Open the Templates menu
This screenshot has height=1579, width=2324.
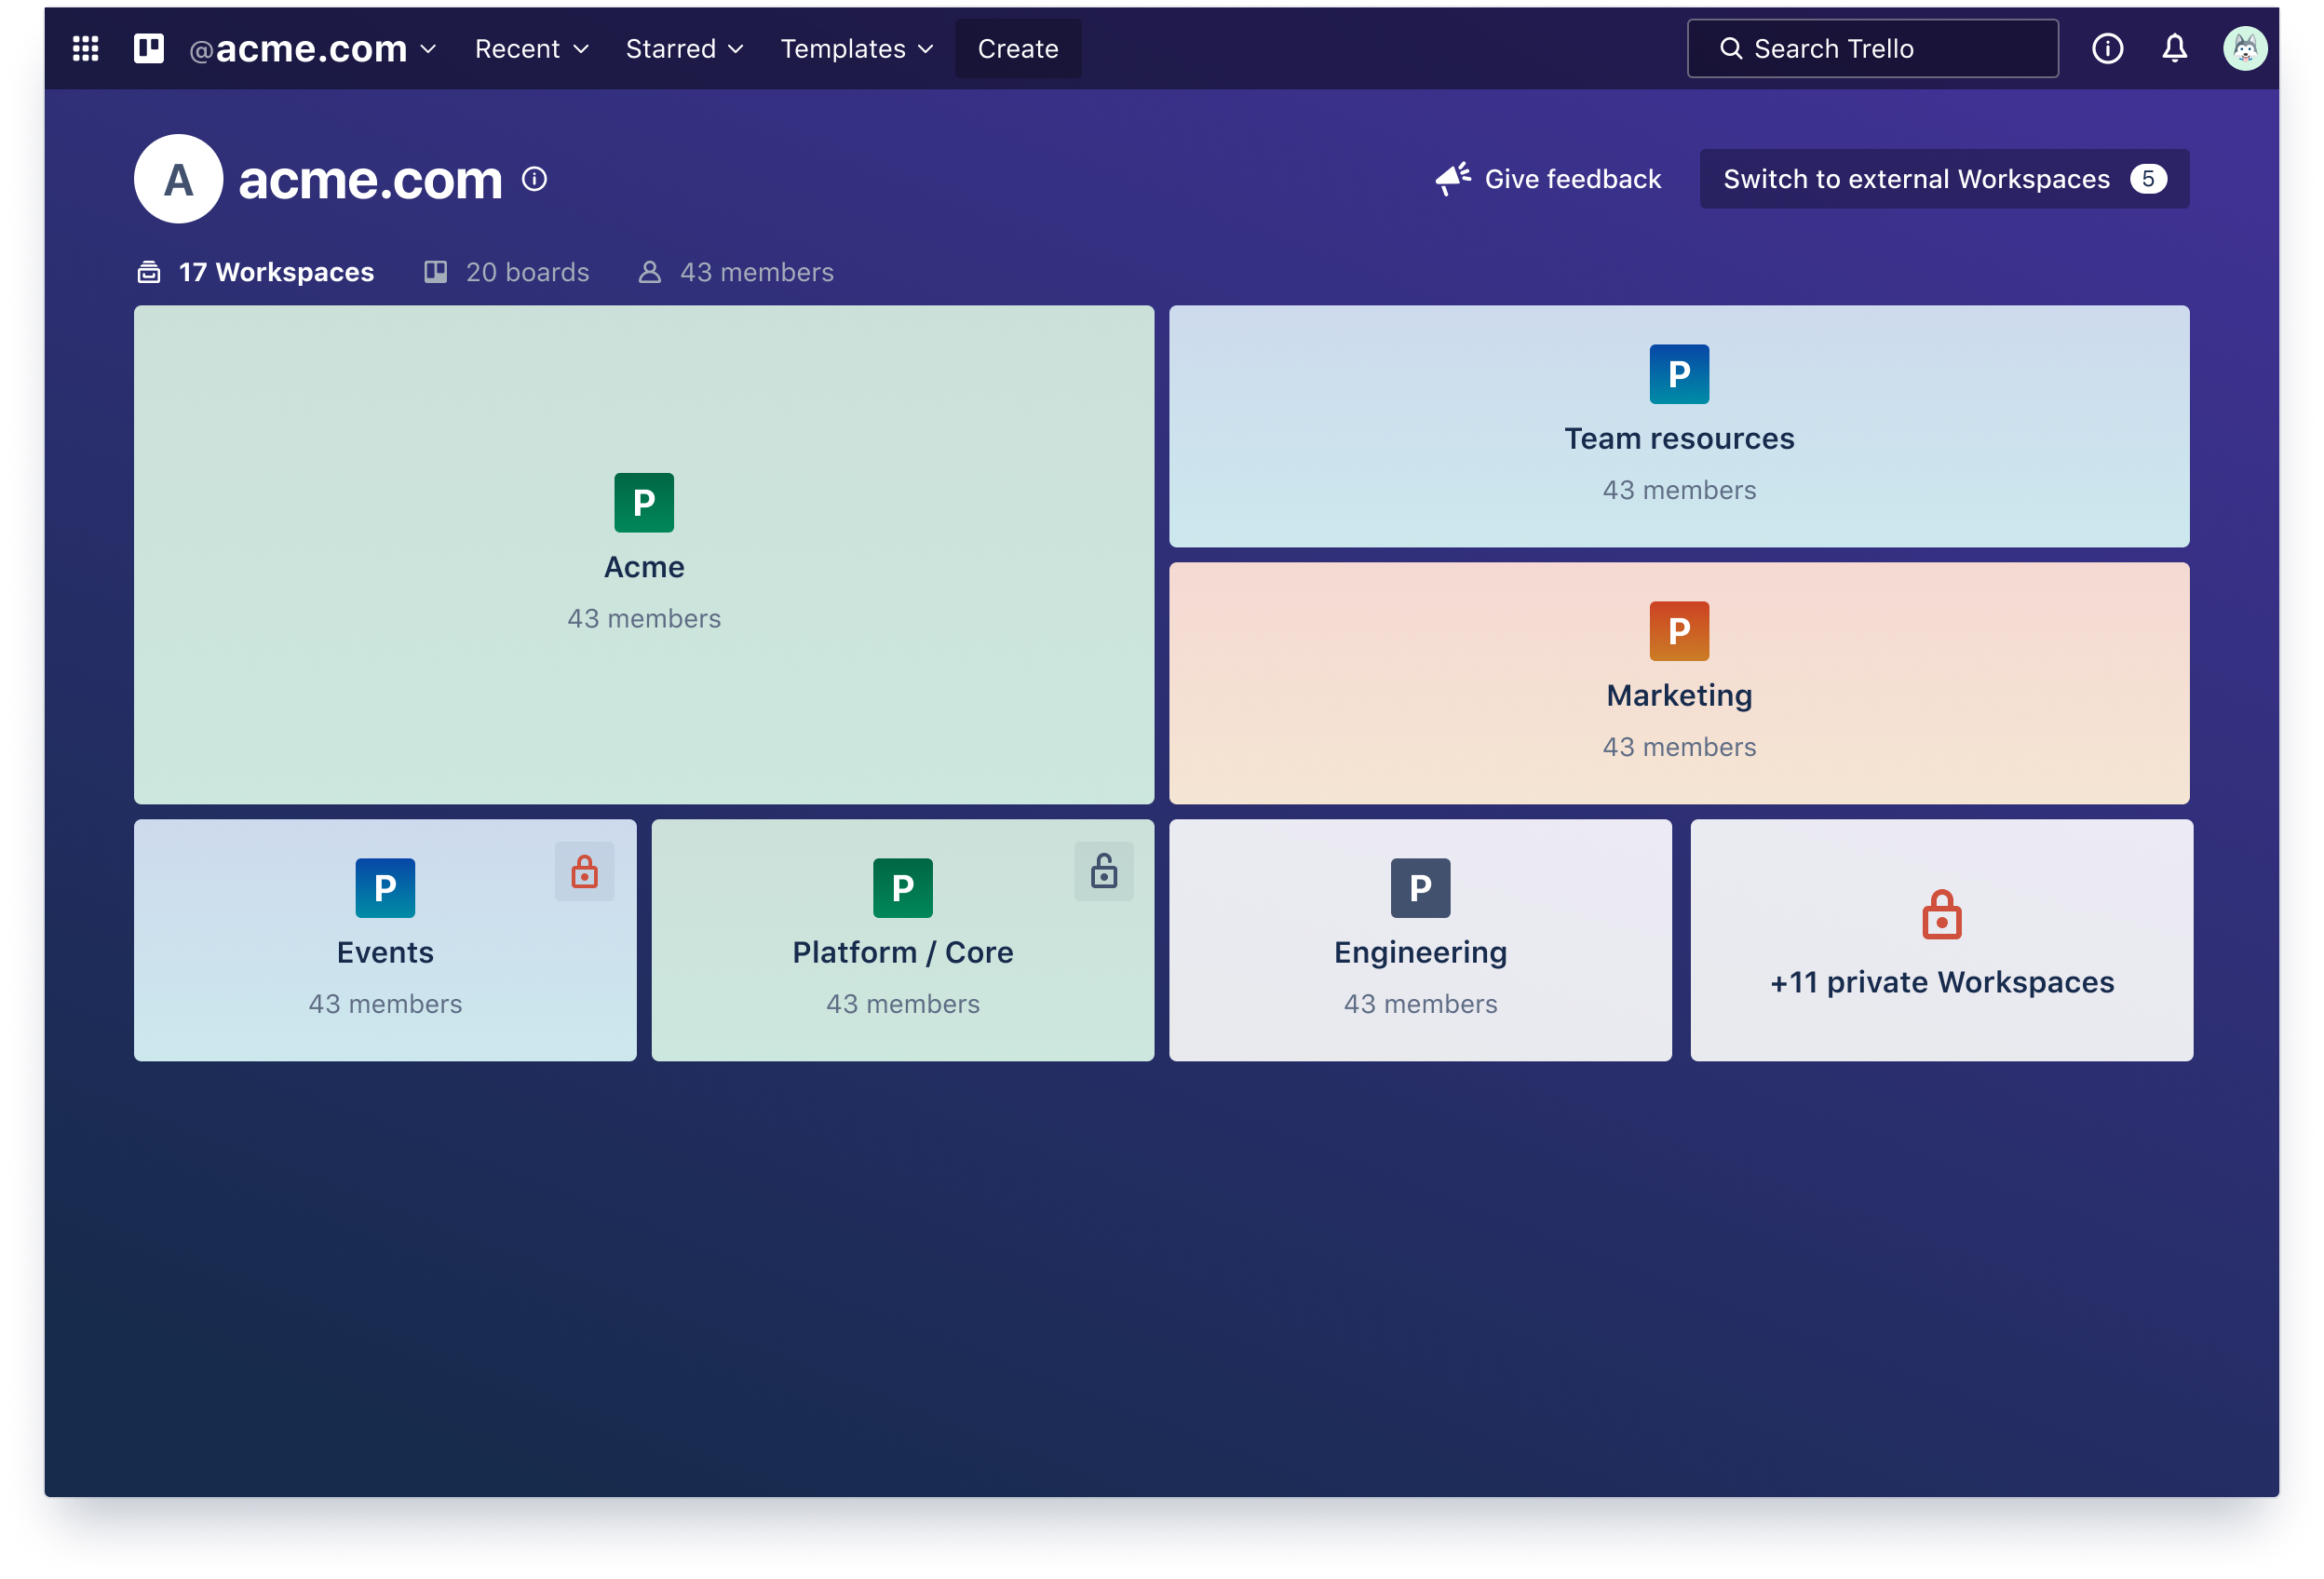click(x=856, y=48)
